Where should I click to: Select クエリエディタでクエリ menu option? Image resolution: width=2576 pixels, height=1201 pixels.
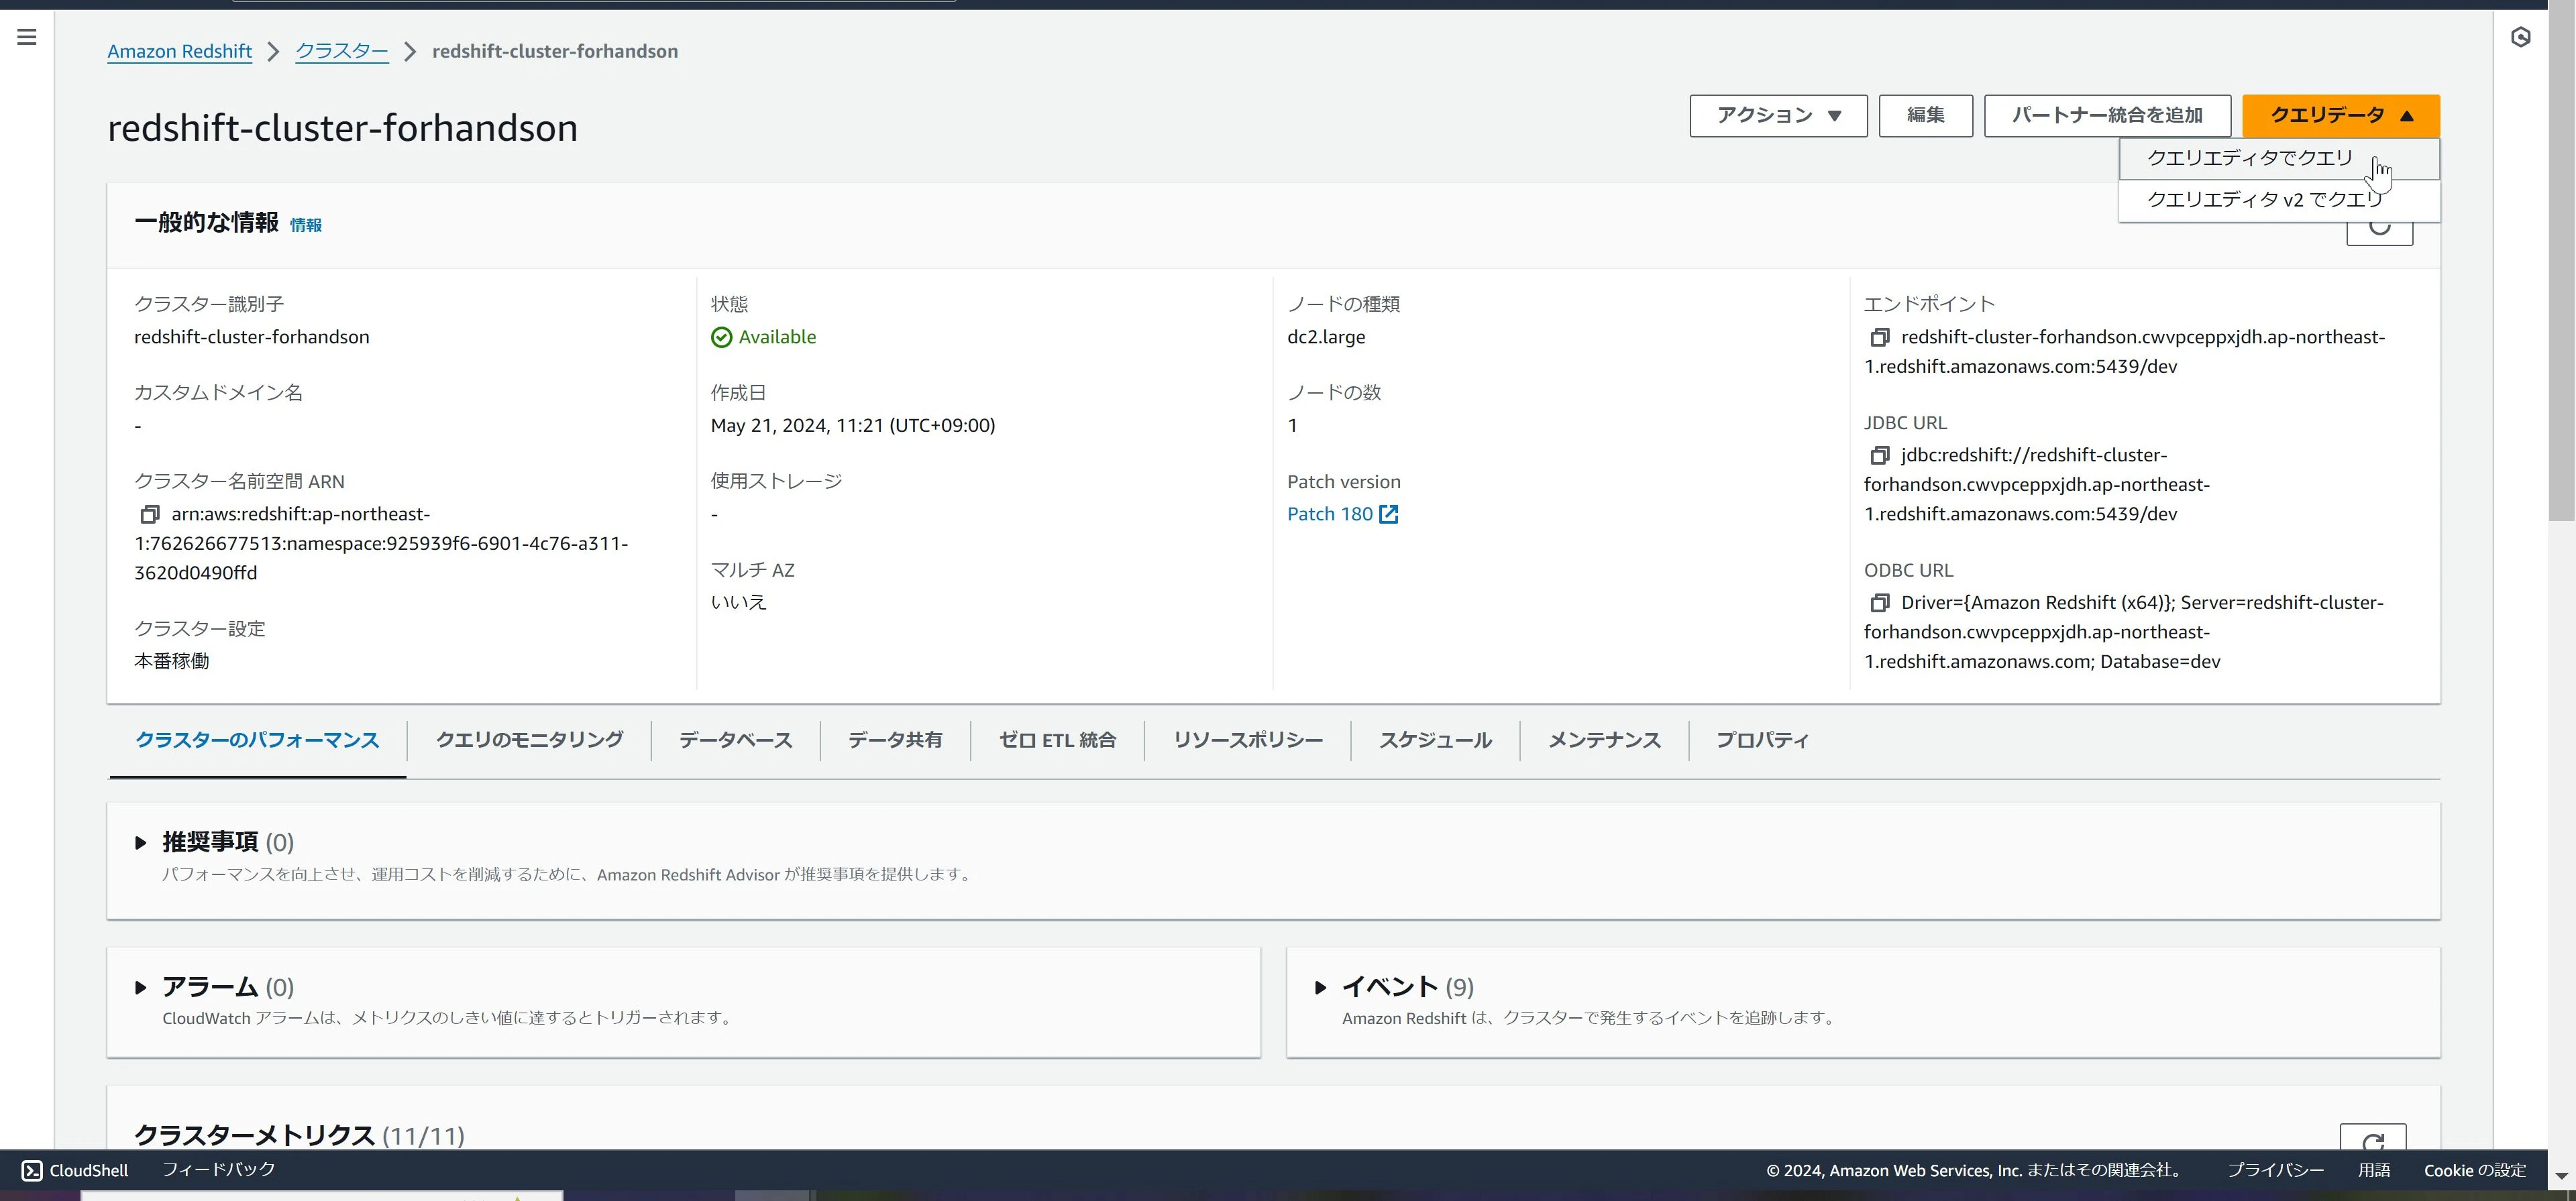pos(2279,159)
